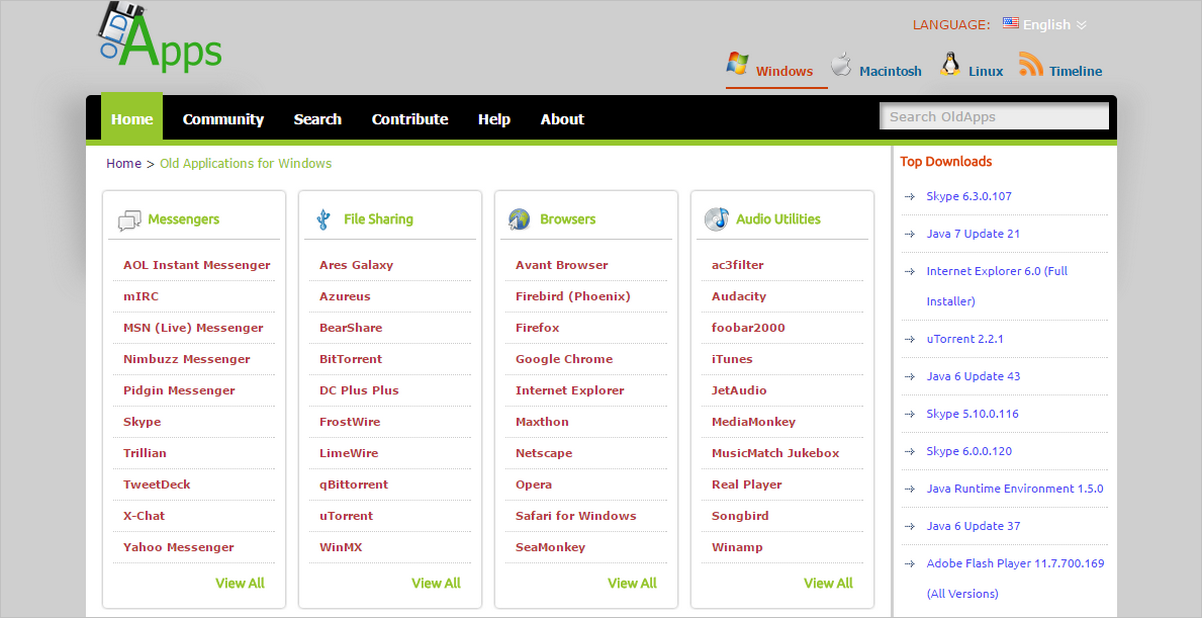This screenshot has width=1202, height=618.
Task: Open the Home tab in navigation bar
Action: click(132, 118)
